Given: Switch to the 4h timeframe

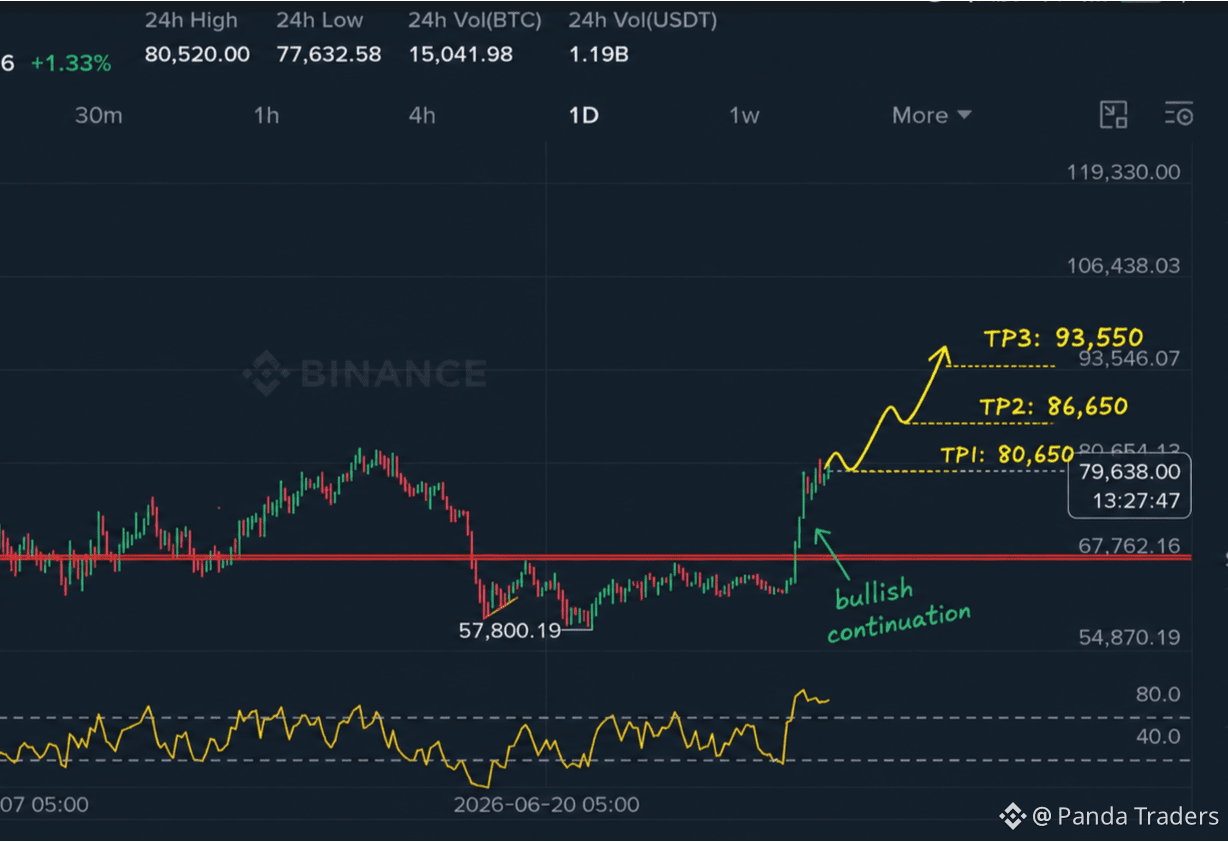Looking at the screenshot, I should coord(422,115).
